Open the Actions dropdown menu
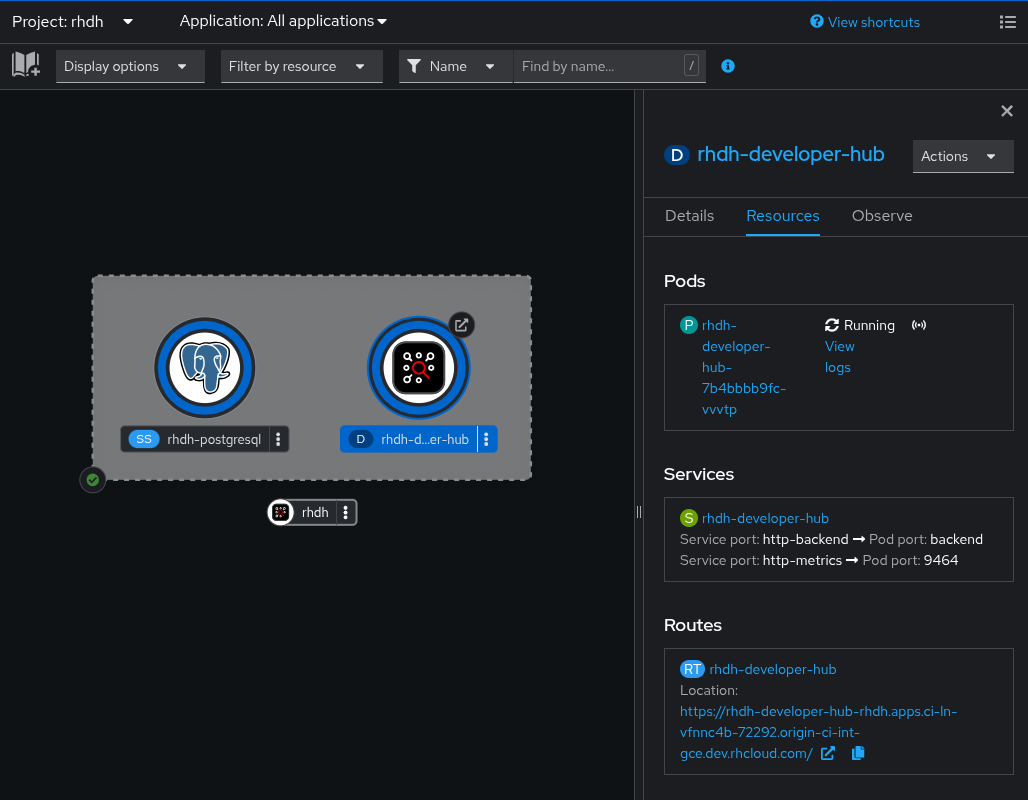Screen dimensions: 1028x800 click(962, 156)
